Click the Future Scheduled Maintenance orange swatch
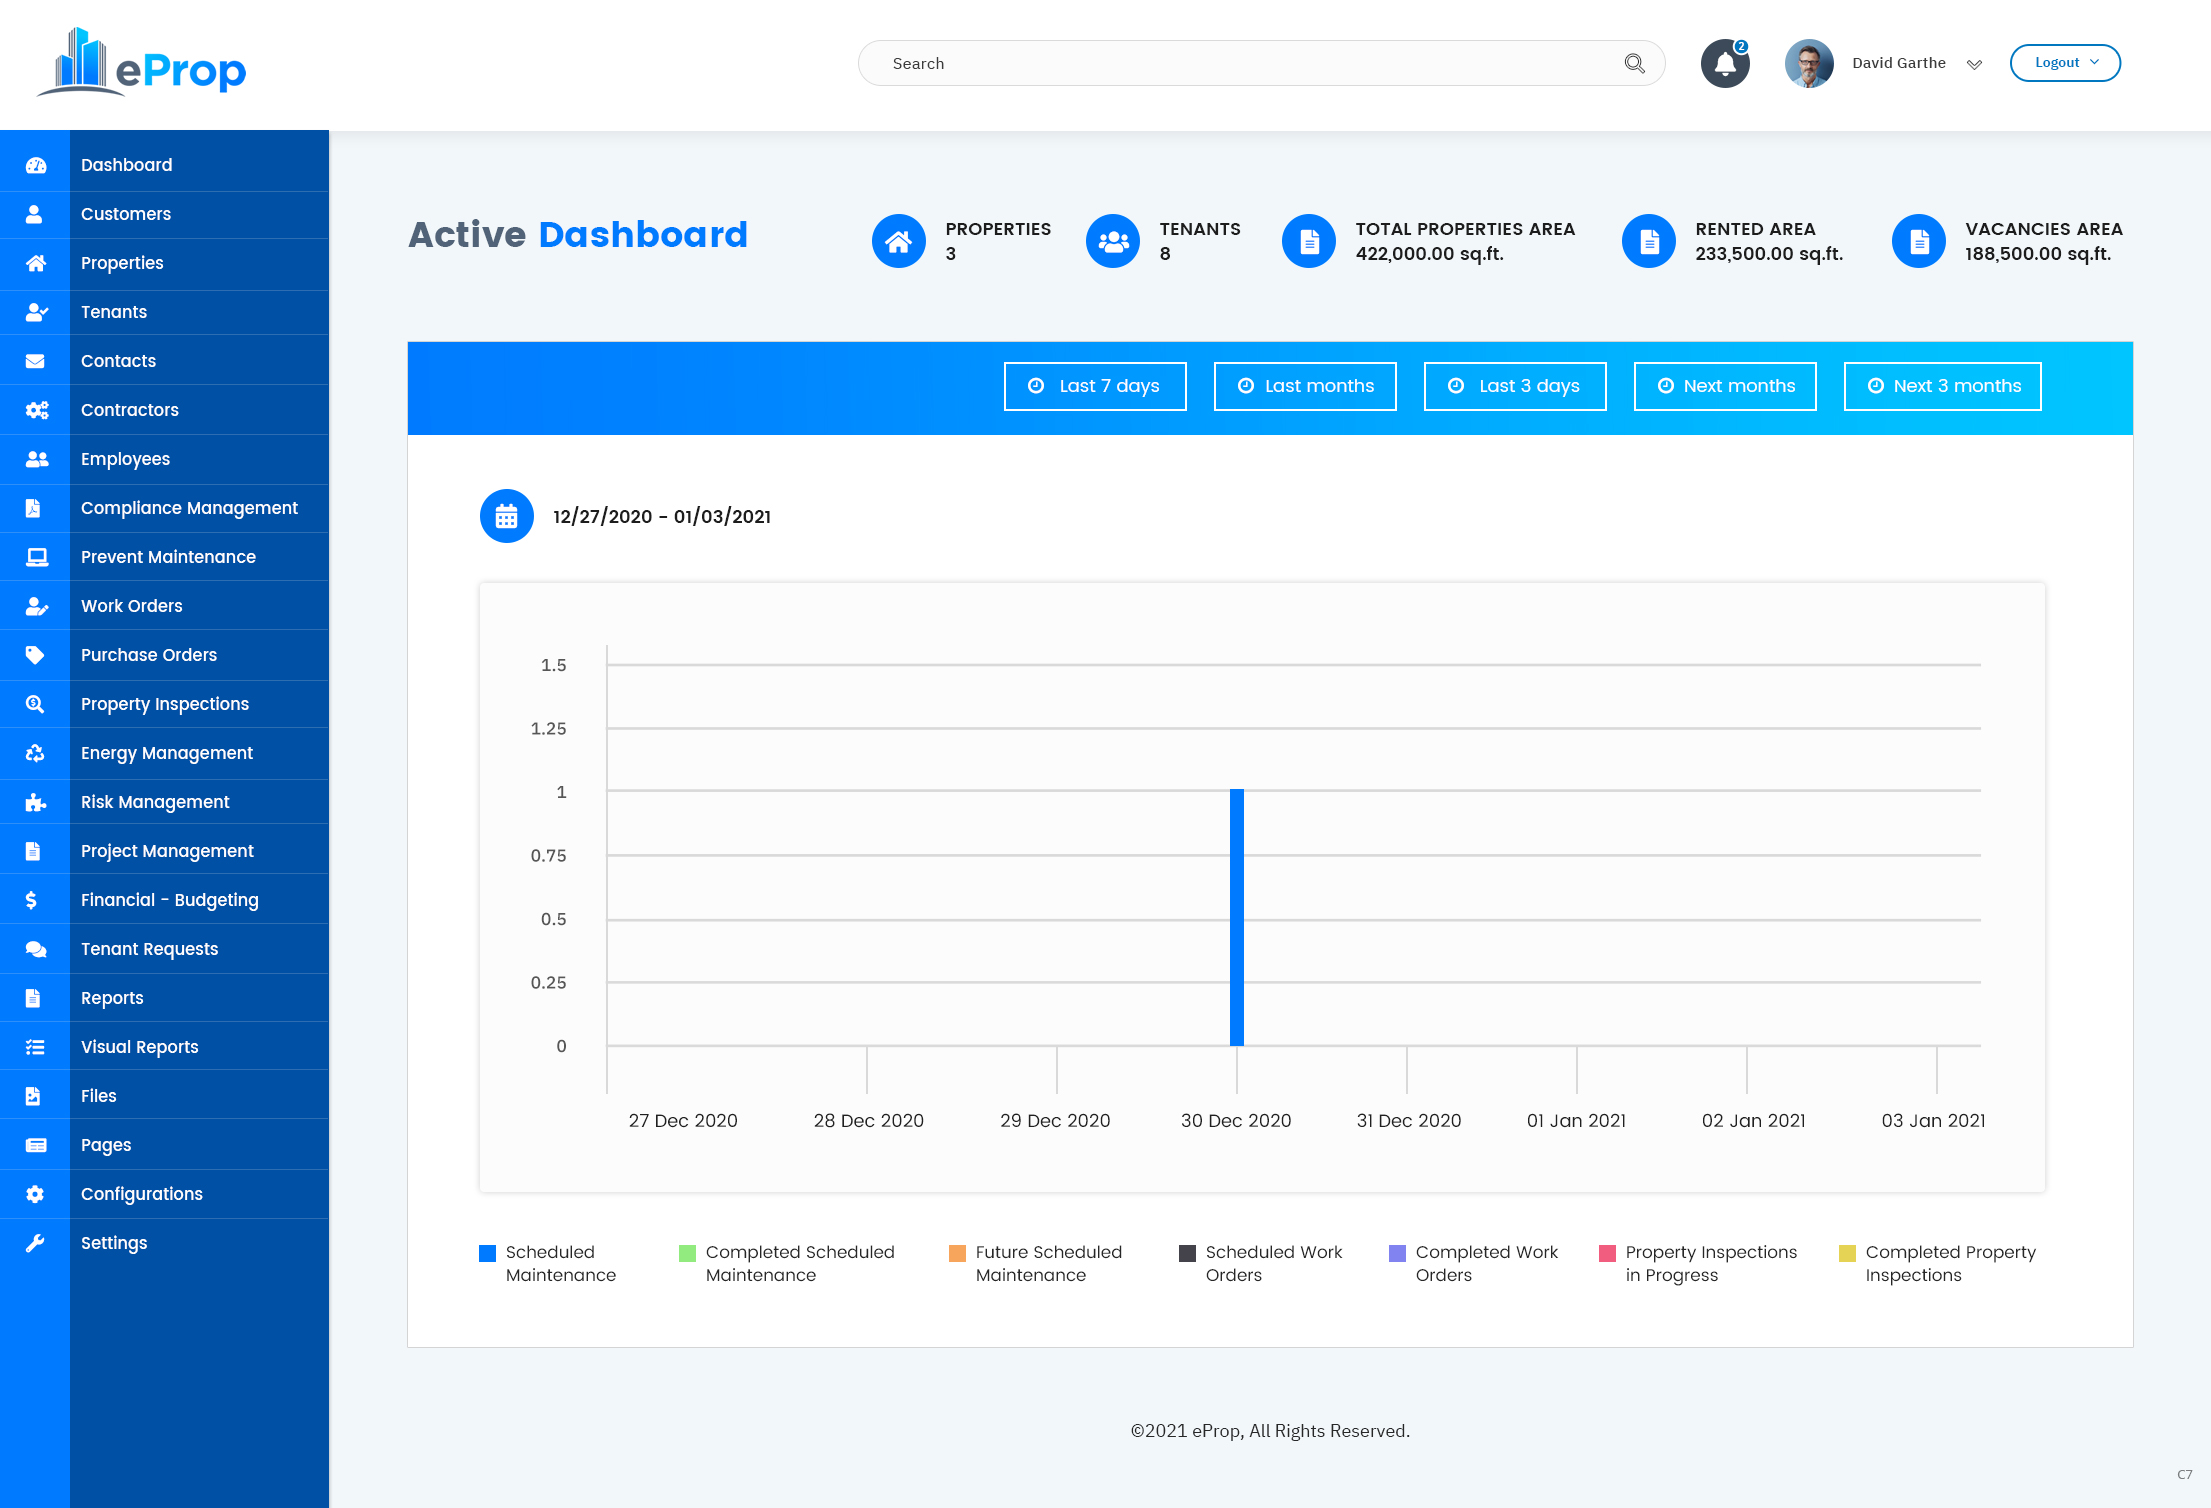 pyautogui.click(x=958, y=1253)
